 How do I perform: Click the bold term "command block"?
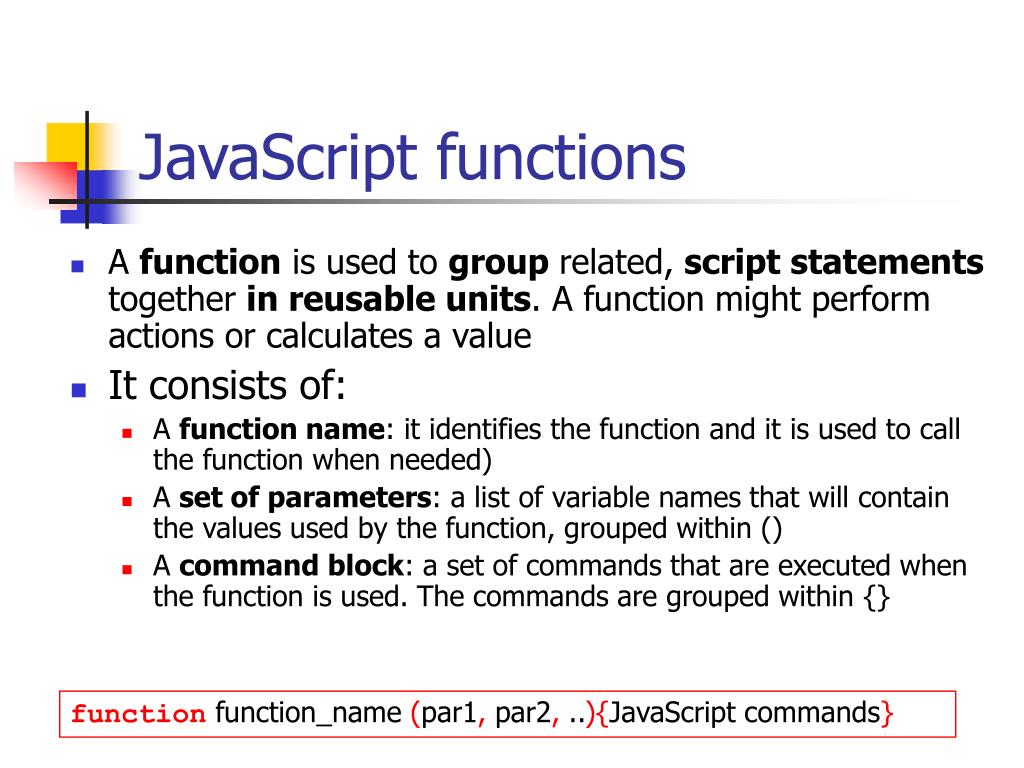(292, 566)
